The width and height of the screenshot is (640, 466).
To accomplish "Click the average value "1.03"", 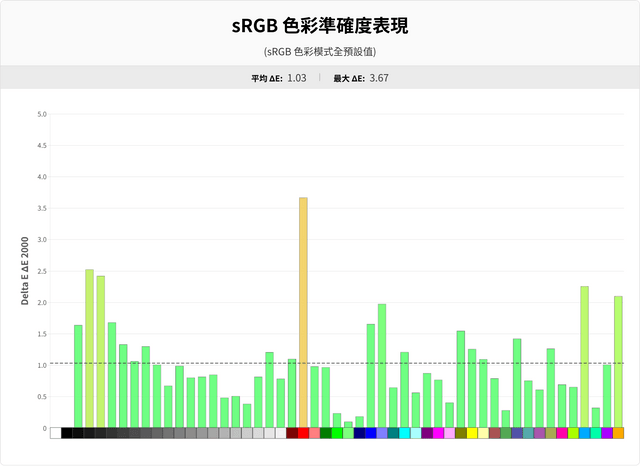I will 297,78.
